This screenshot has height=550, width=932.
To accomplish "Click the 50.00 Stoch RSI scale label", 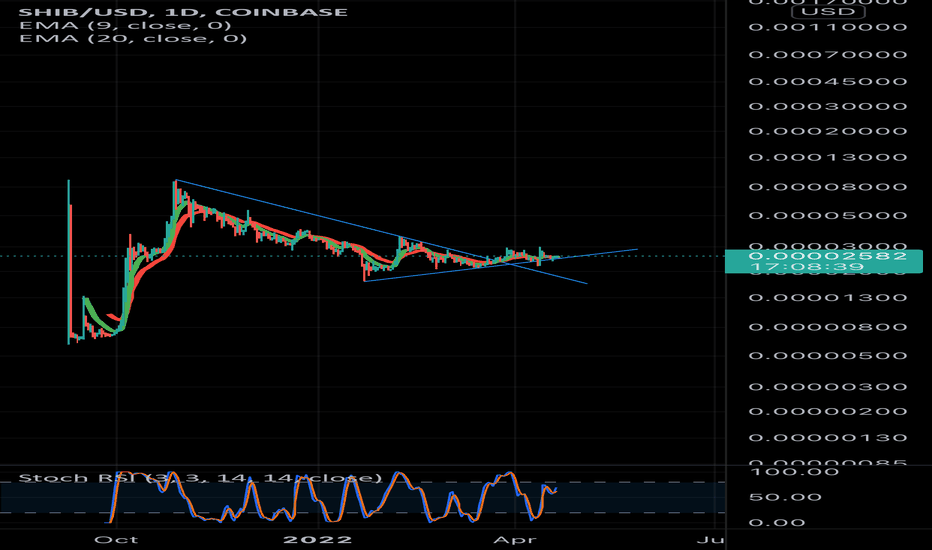I will coord(785,497).
